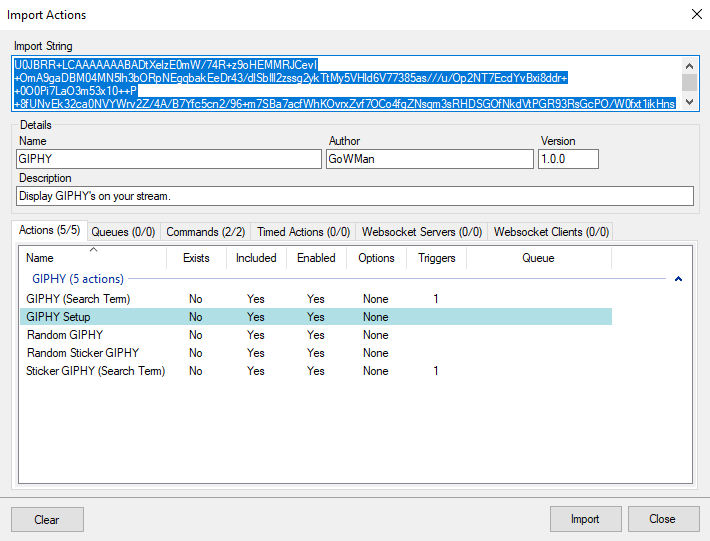The width and height of the screenshot is (710, 541).
Task: Click the Author field containing GoWMan
Action: 430,159
